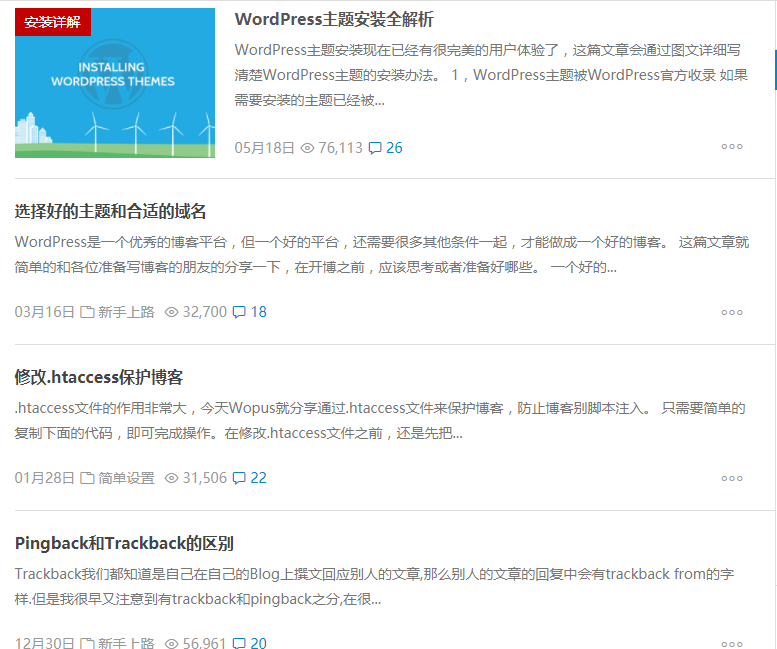777x649 pixels.
Task: Open article 'Pingback和Trackback的区别'
Action: pyautogui.click(x=124, y=543)
